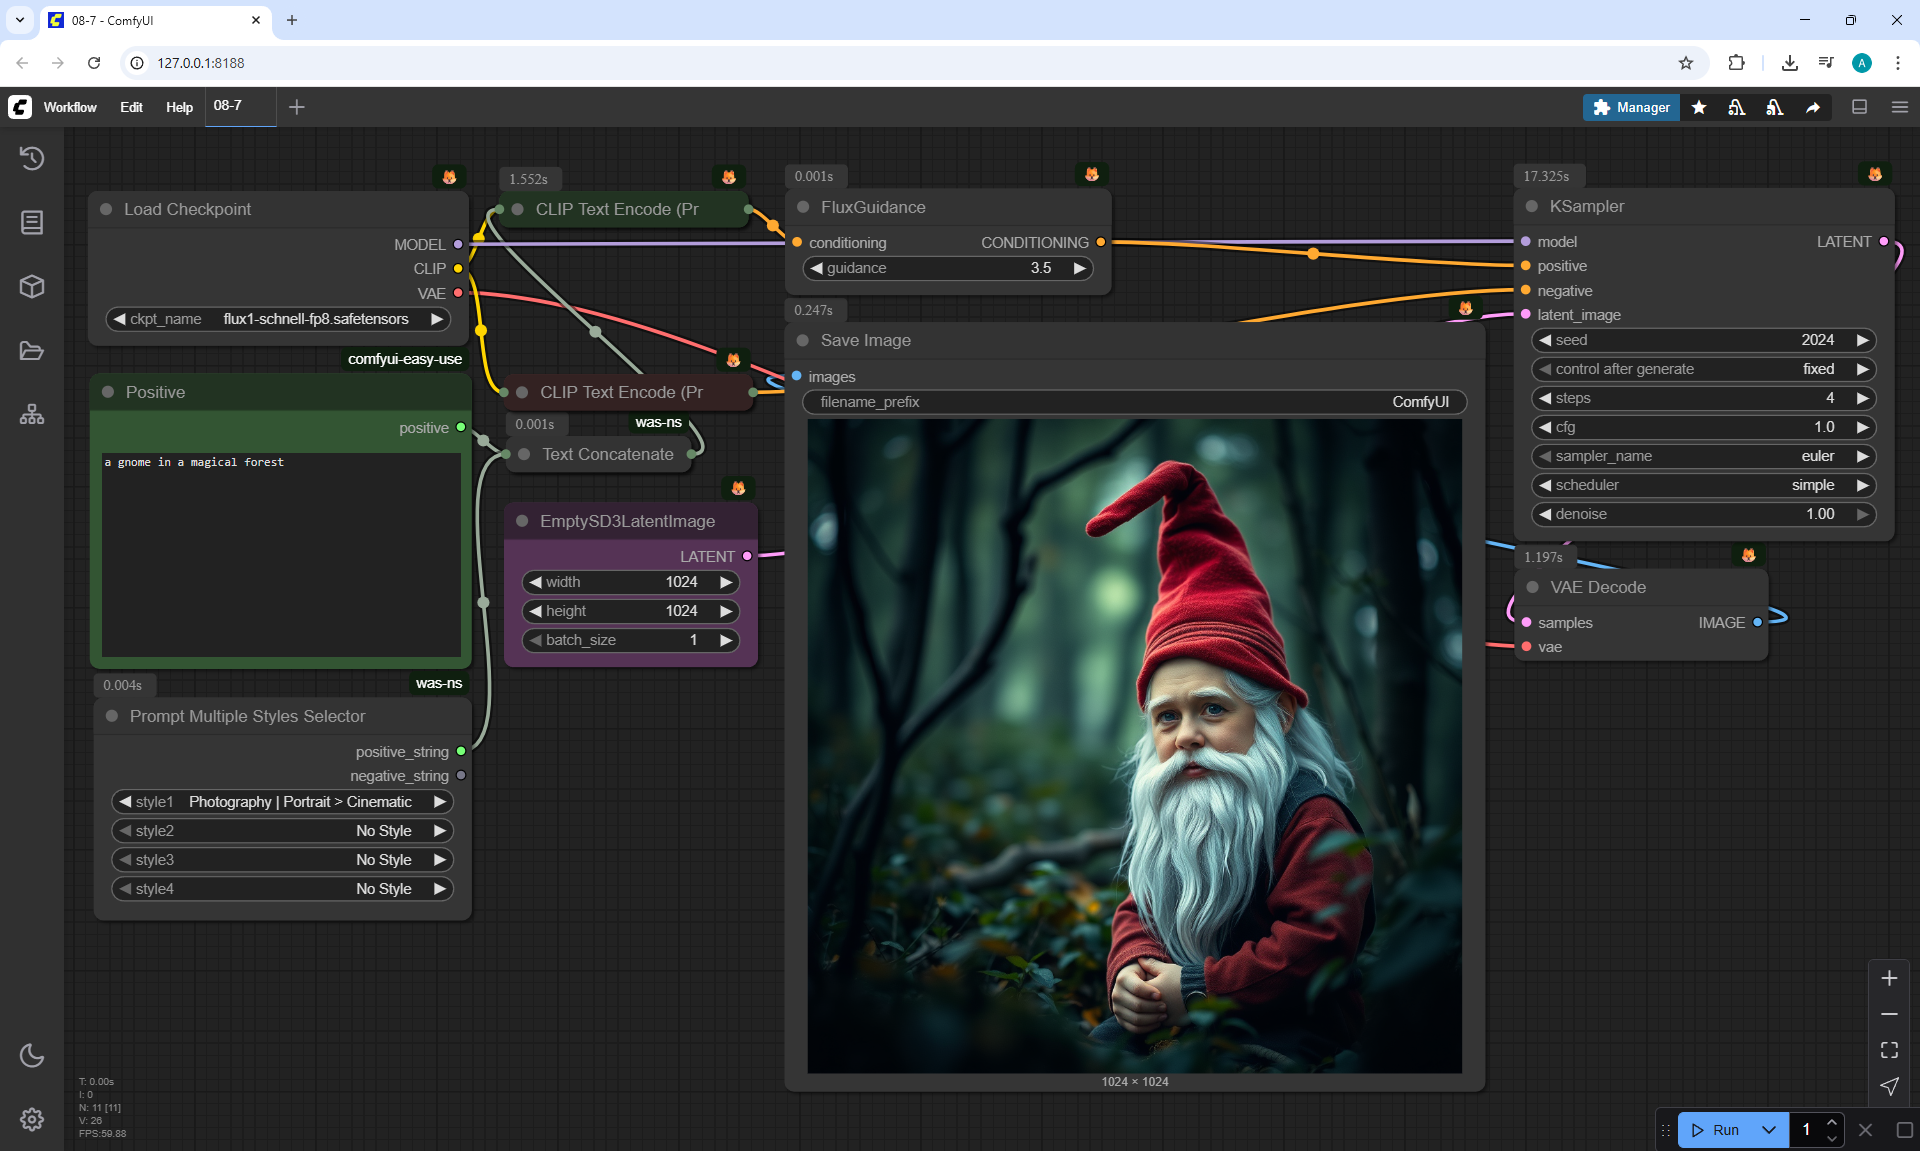1920x1151 pixels.
Task: Click fit view icon in canvas controls
Action: tap(1889, 1050)
